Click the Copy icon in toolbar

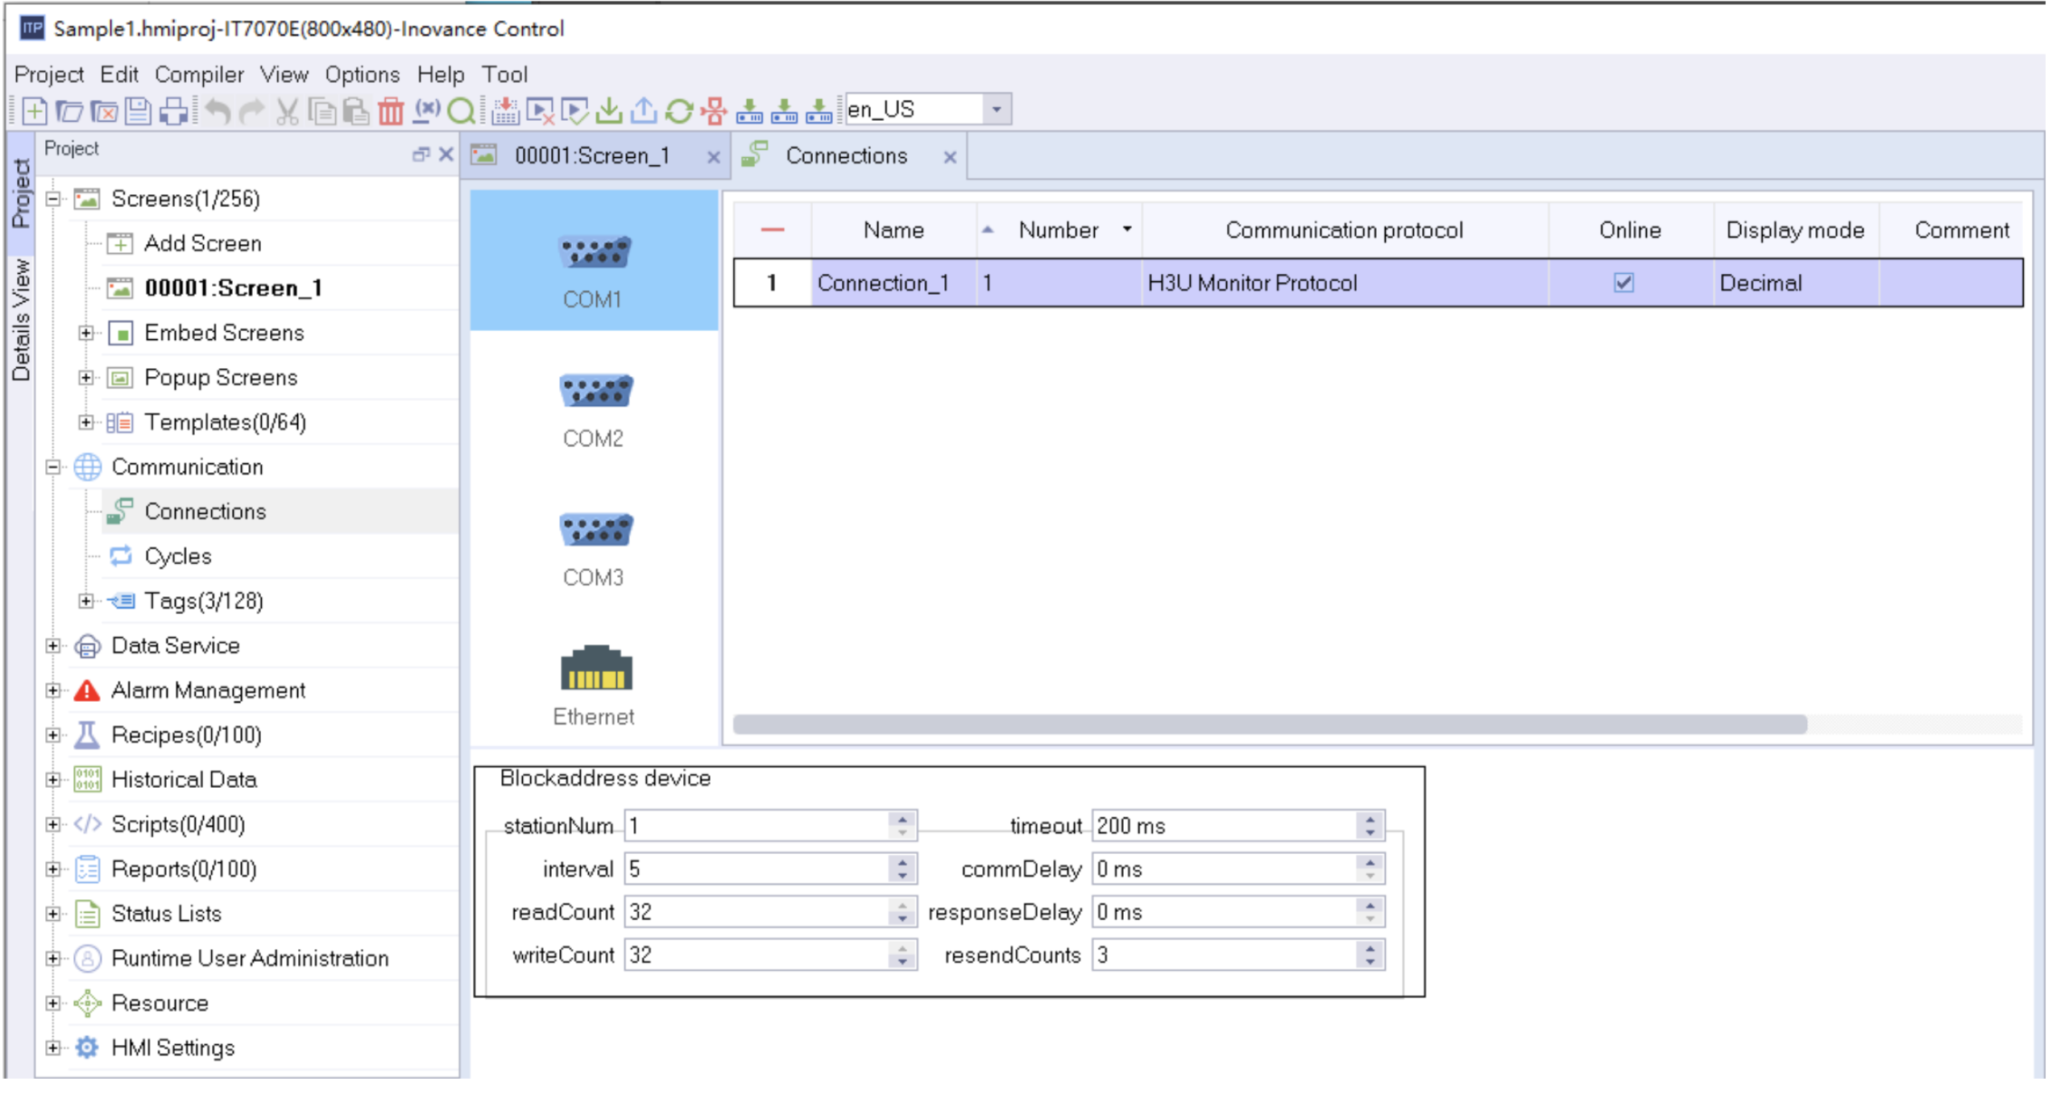(x=322, y=111)
